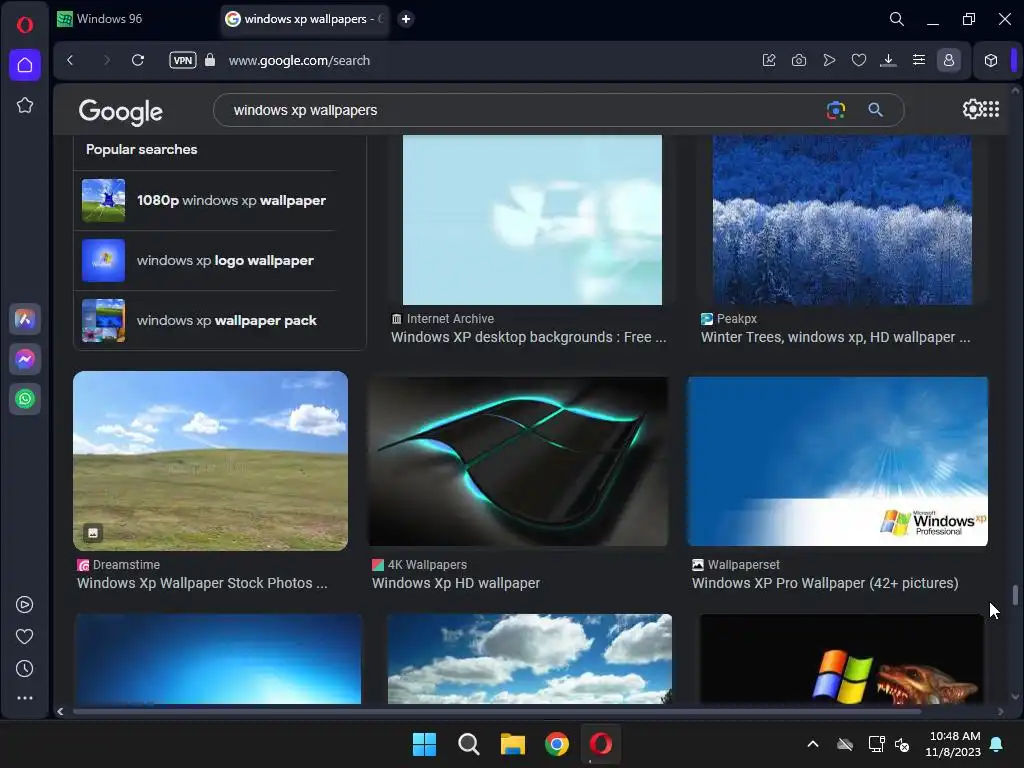Open the downloads icon
The height and width of the screenshot is (768, 1024).
(888, 60)
